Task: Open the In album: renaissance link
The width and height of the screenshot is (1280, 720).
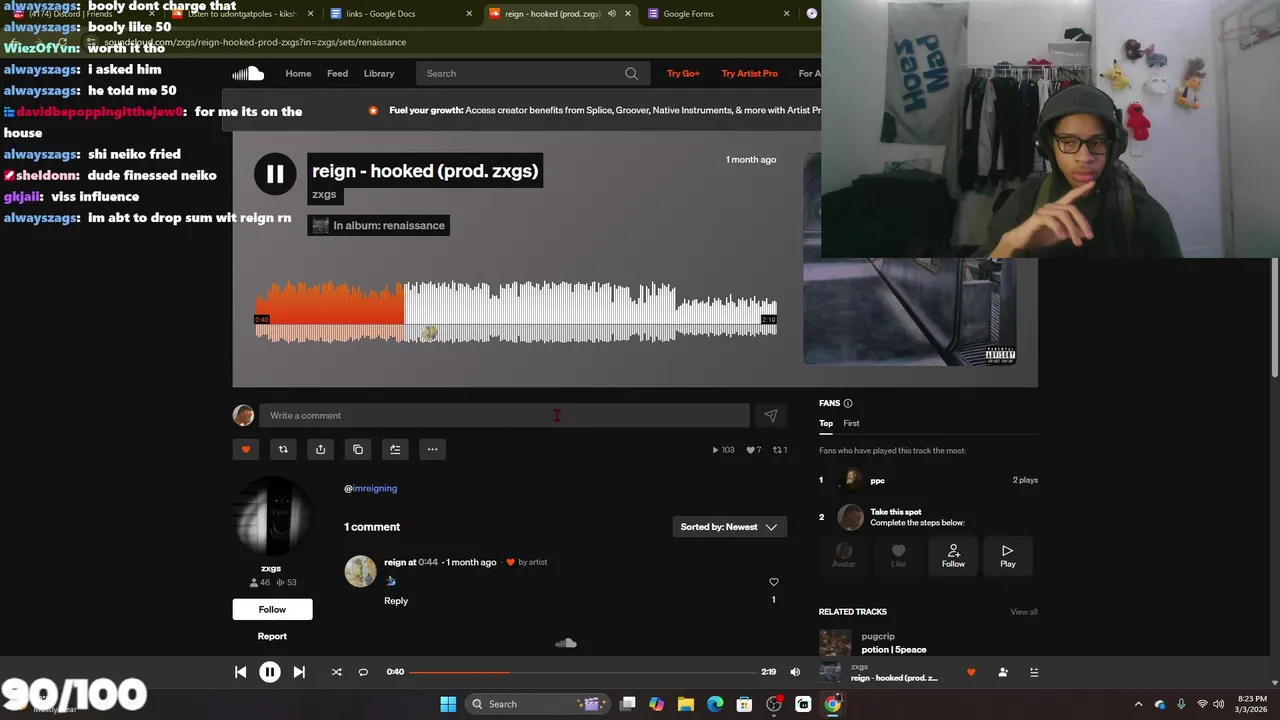Action: click(378, 225)
